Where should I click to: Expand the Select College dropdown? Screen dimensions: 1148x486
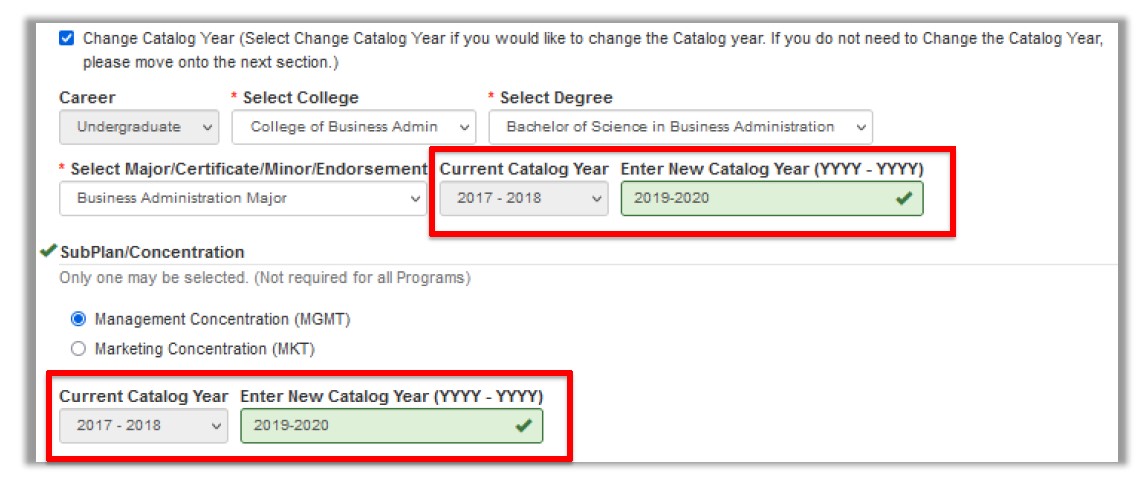354,127
